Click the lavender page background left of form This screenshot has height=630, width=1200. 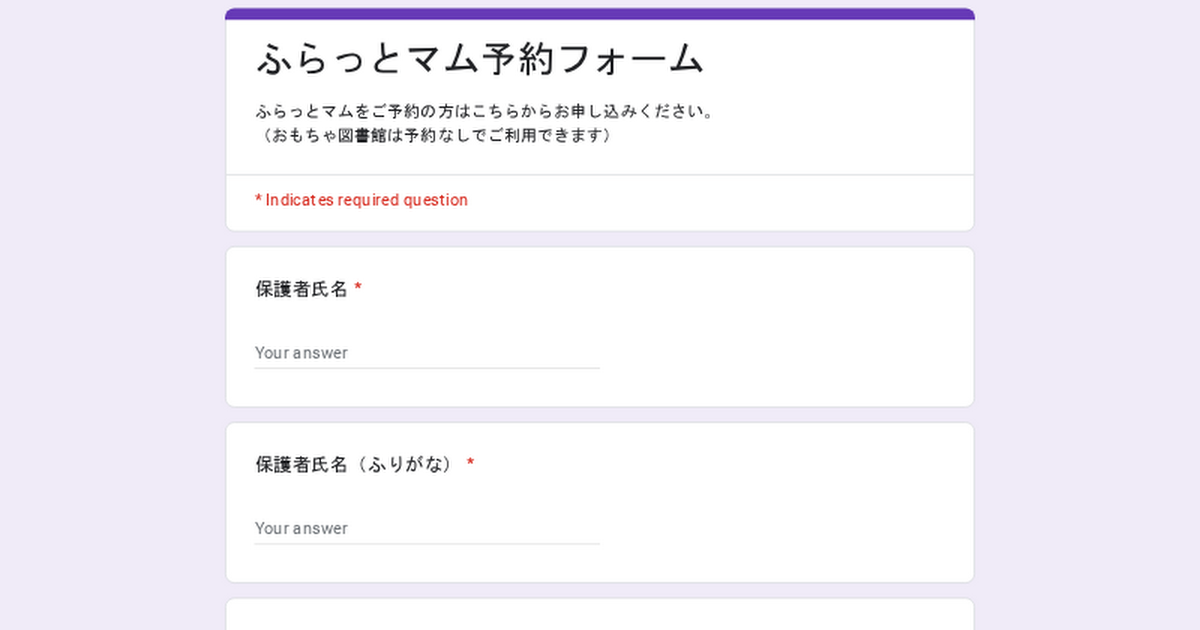(110, 320)
